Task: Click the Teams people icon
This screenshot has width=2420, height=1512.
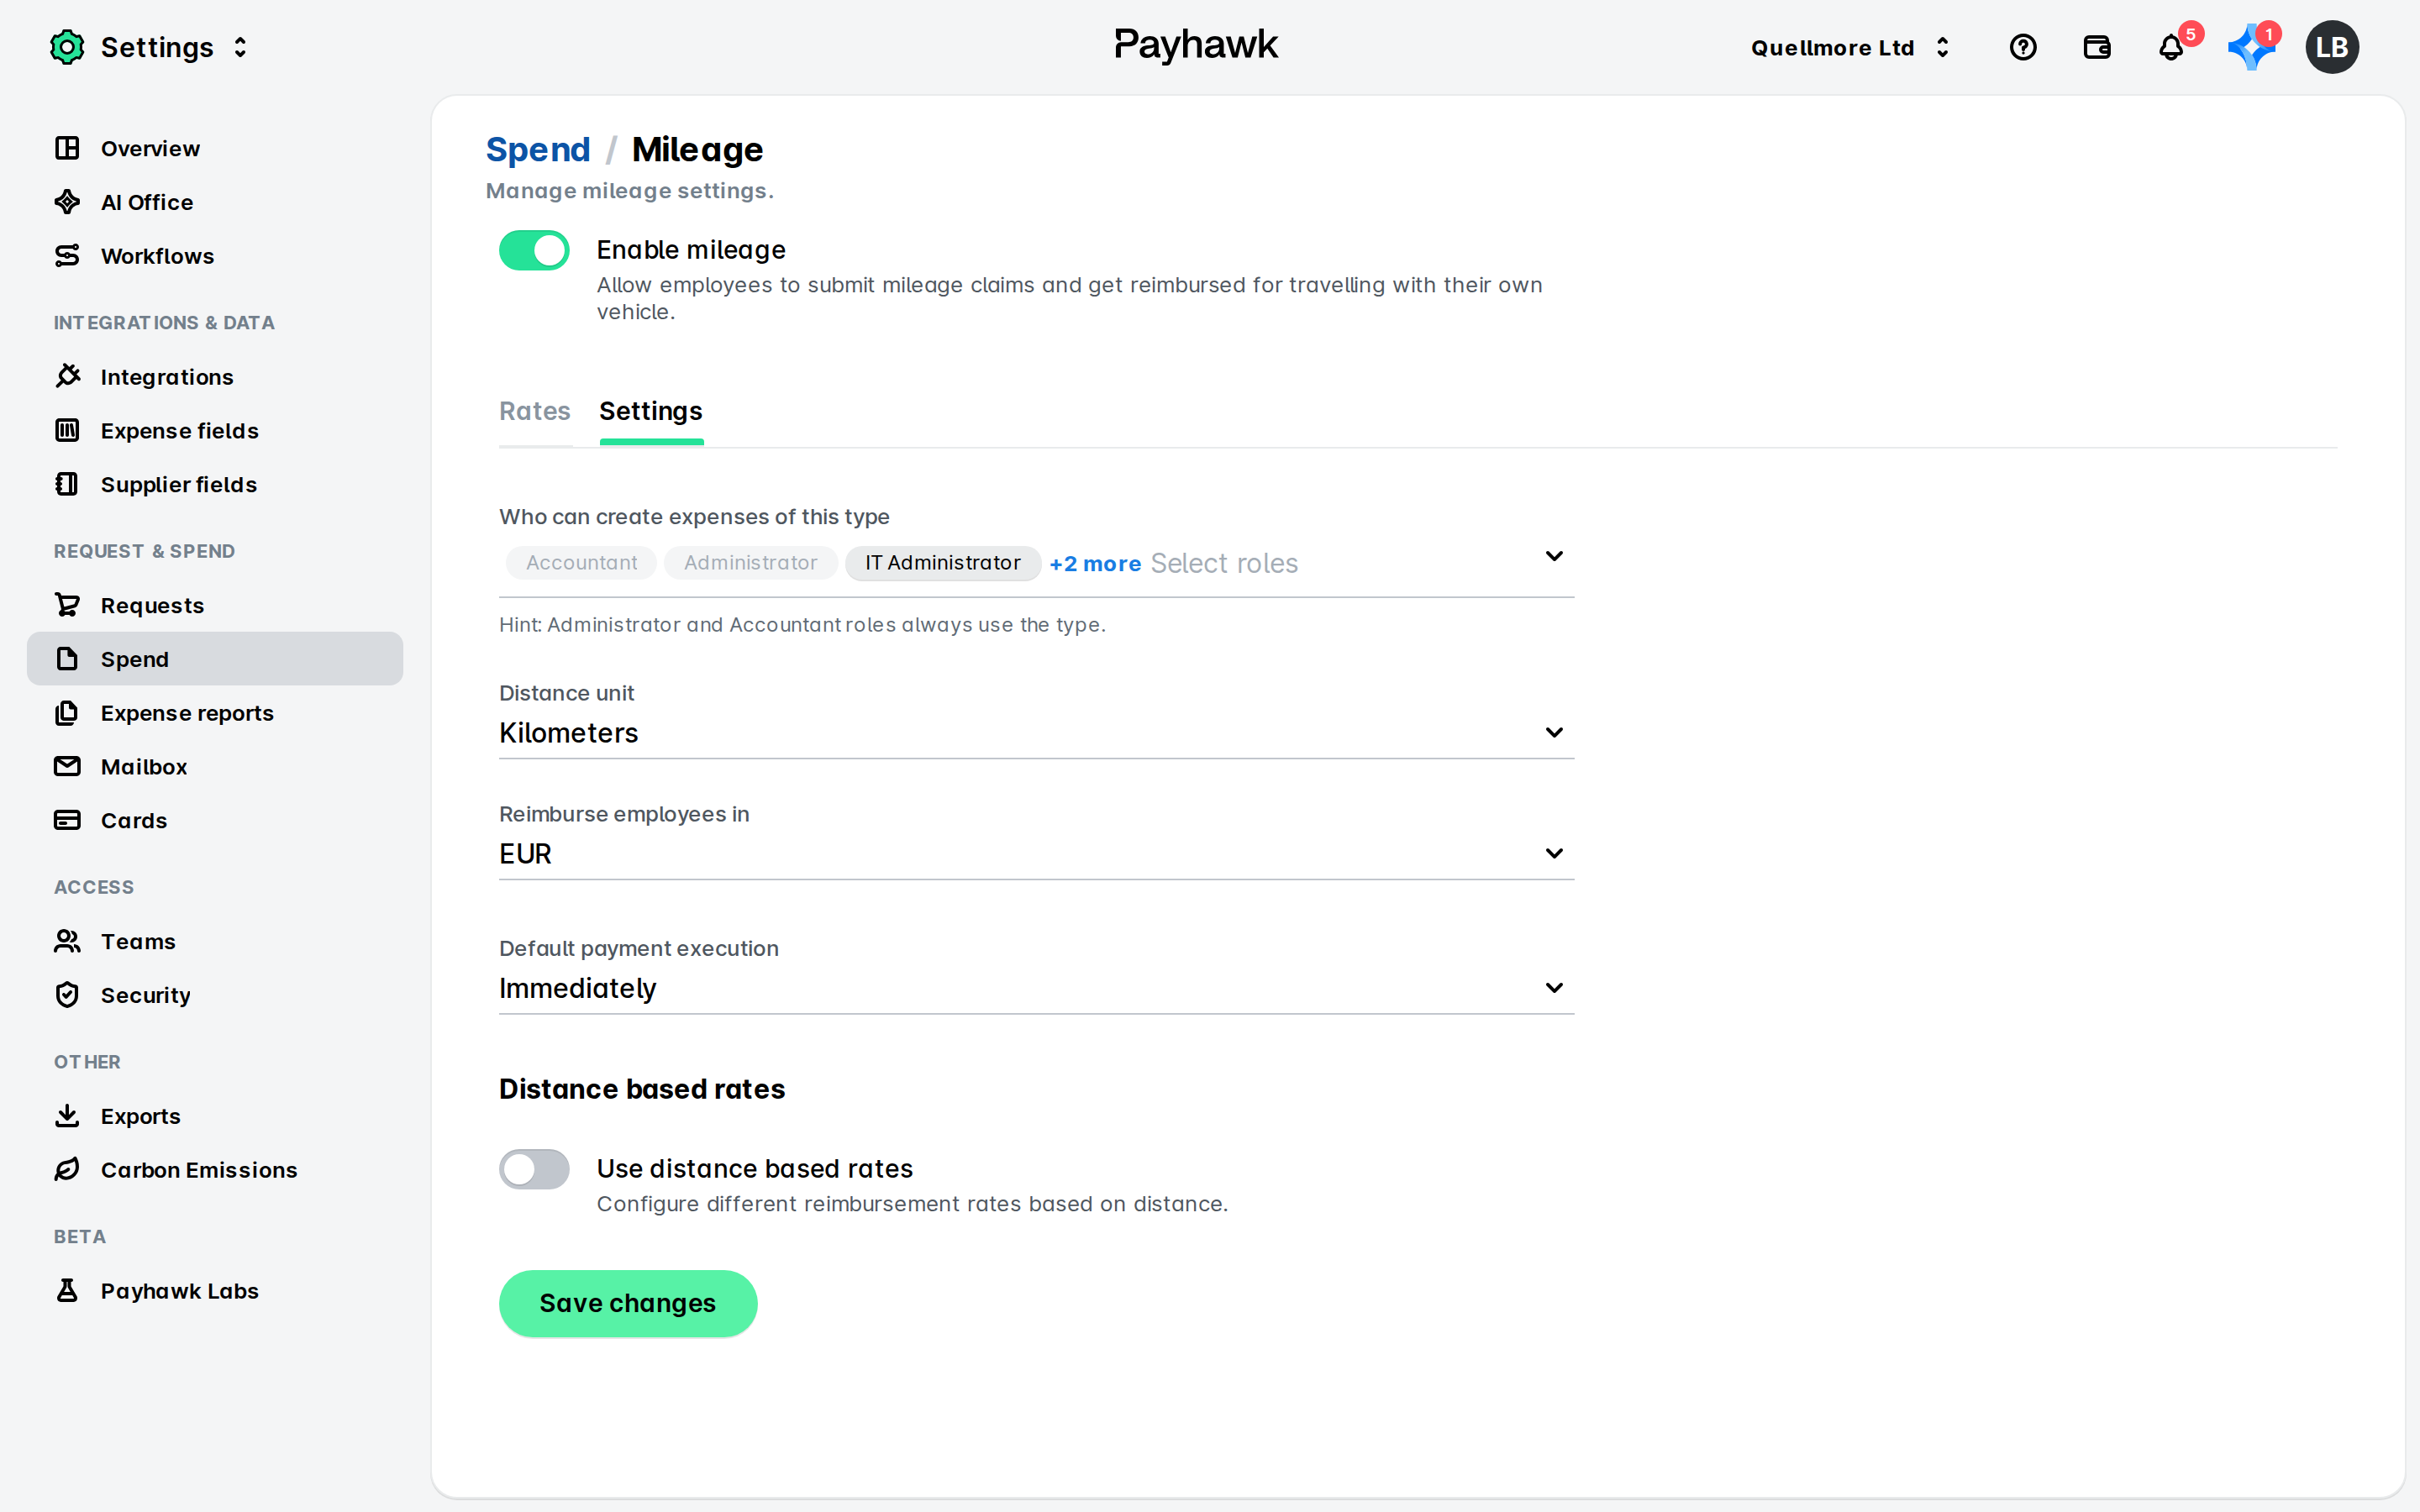Action: (67, 941)
